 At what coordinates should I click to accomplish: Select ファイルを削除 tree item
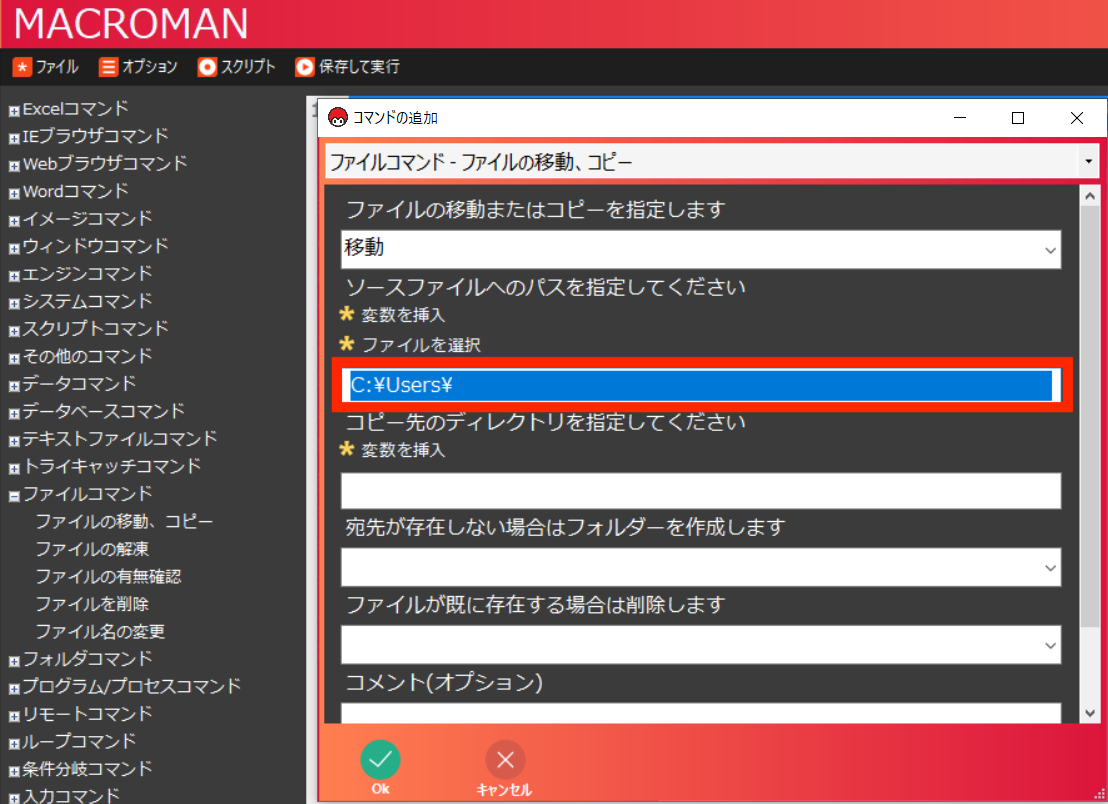coord(92,604)
